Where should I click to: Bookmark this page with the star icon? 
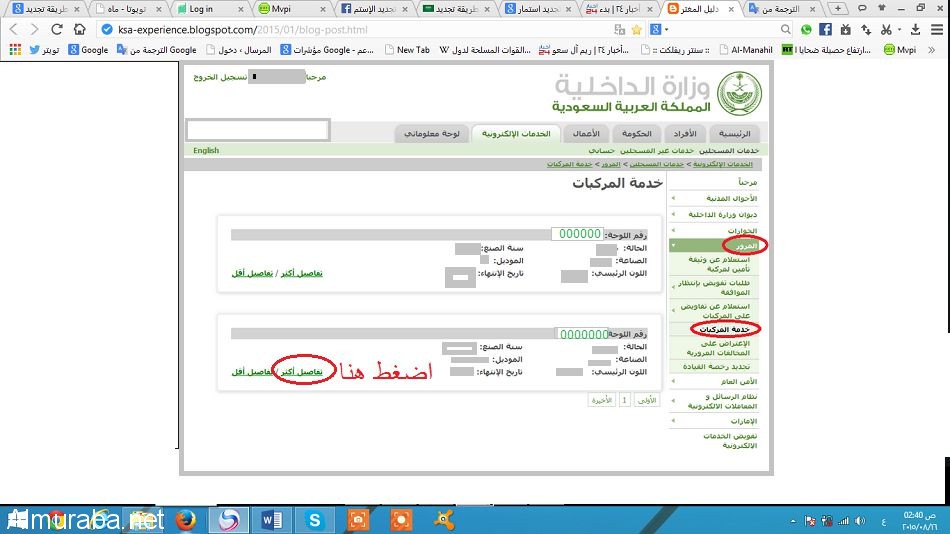pos(636,30)
